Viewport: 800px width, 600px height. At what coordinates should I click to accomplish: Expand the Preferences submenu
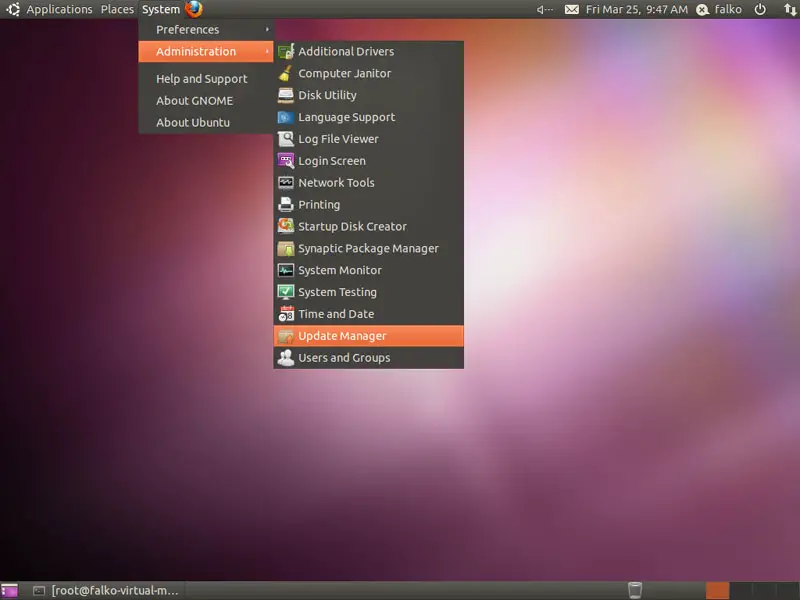[x=206, y=30]
